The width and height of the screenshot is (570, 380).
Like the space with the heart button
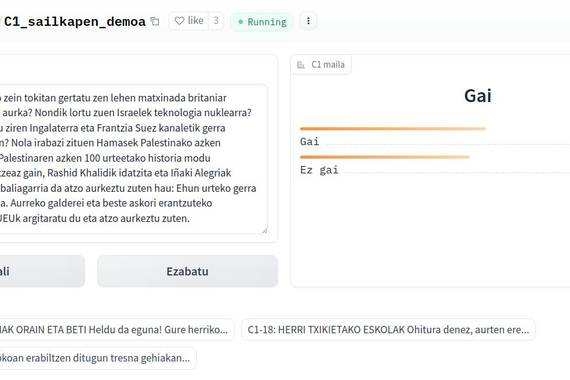pos(189,21)
